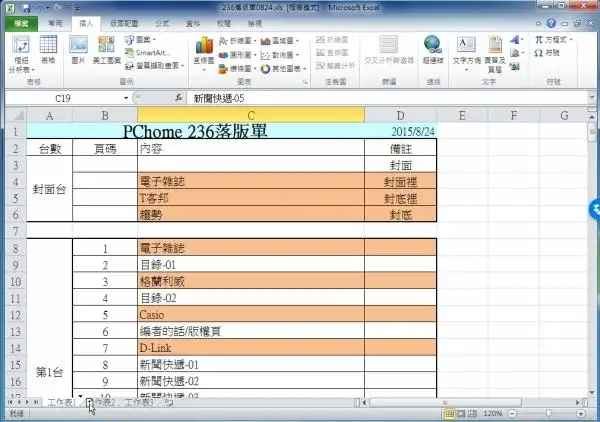The image size is (600, 422).
Task: Insert a text box (文字方塊)
Action: coord(466,54)
